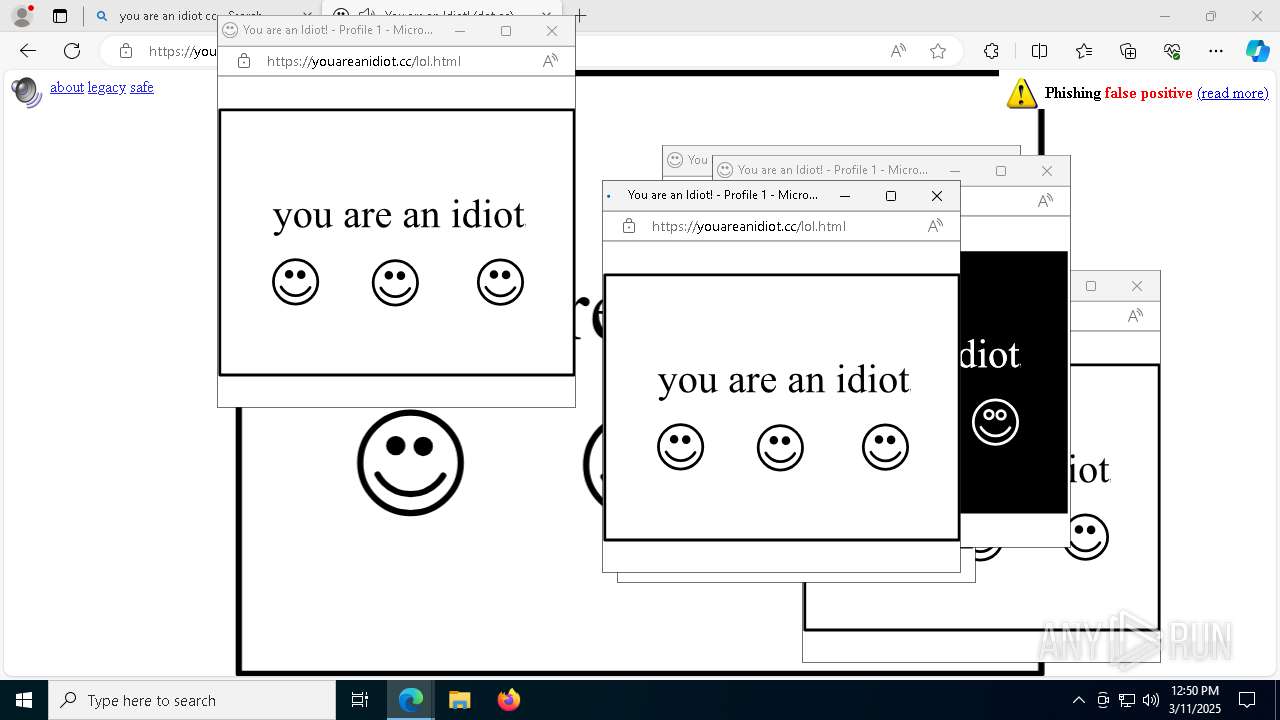Click lock icon in the front center popup
This screenshot has height=720, width=1280.
coord(628,226)
